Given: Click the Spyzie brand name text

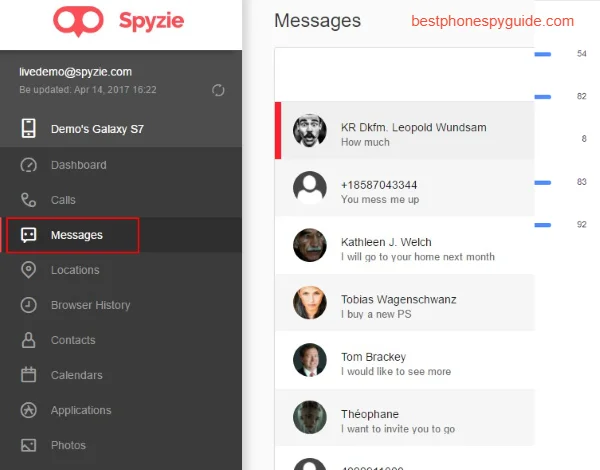Looking at the screenshot, I should [152, 21].
